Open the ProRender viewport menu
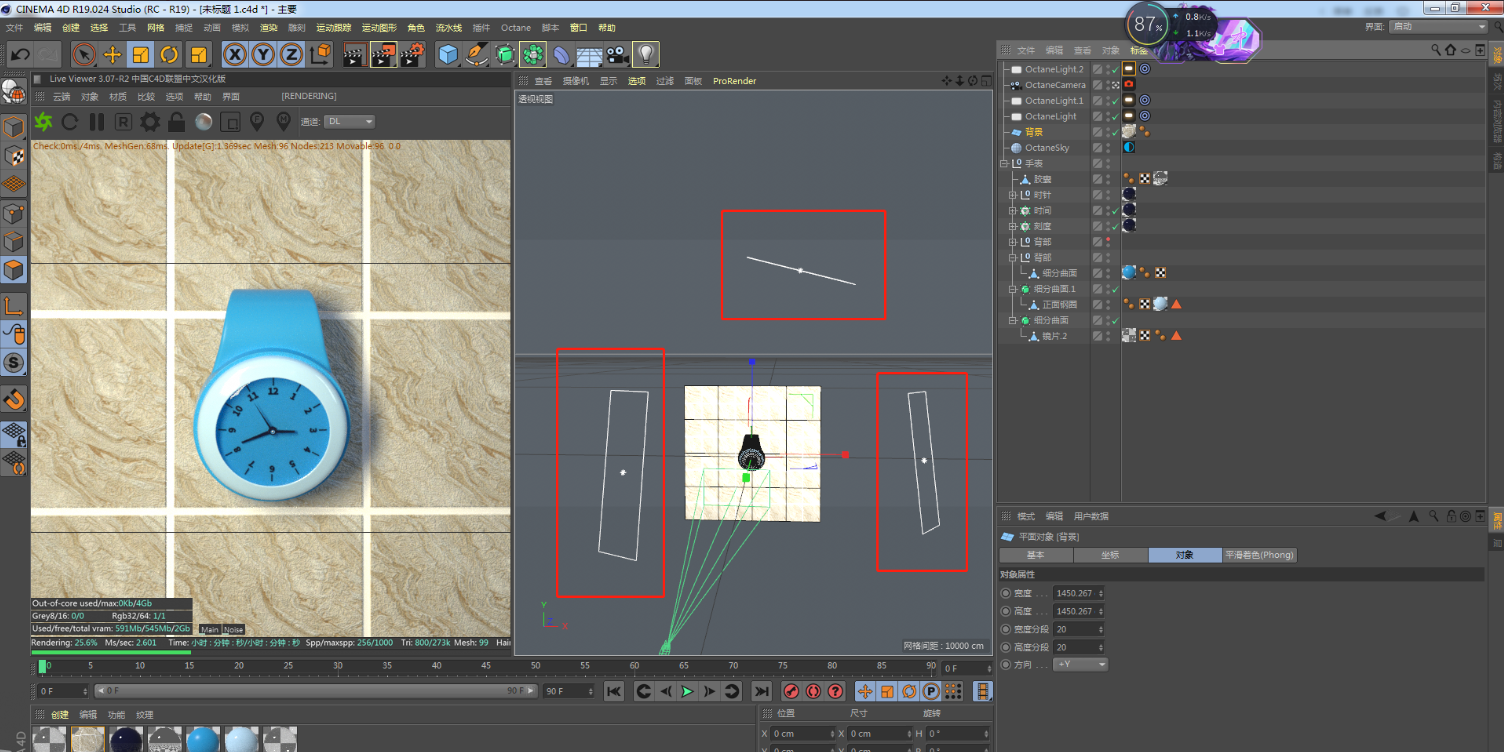The width and height of the screenshot is (1504, 752). (735, 81)
